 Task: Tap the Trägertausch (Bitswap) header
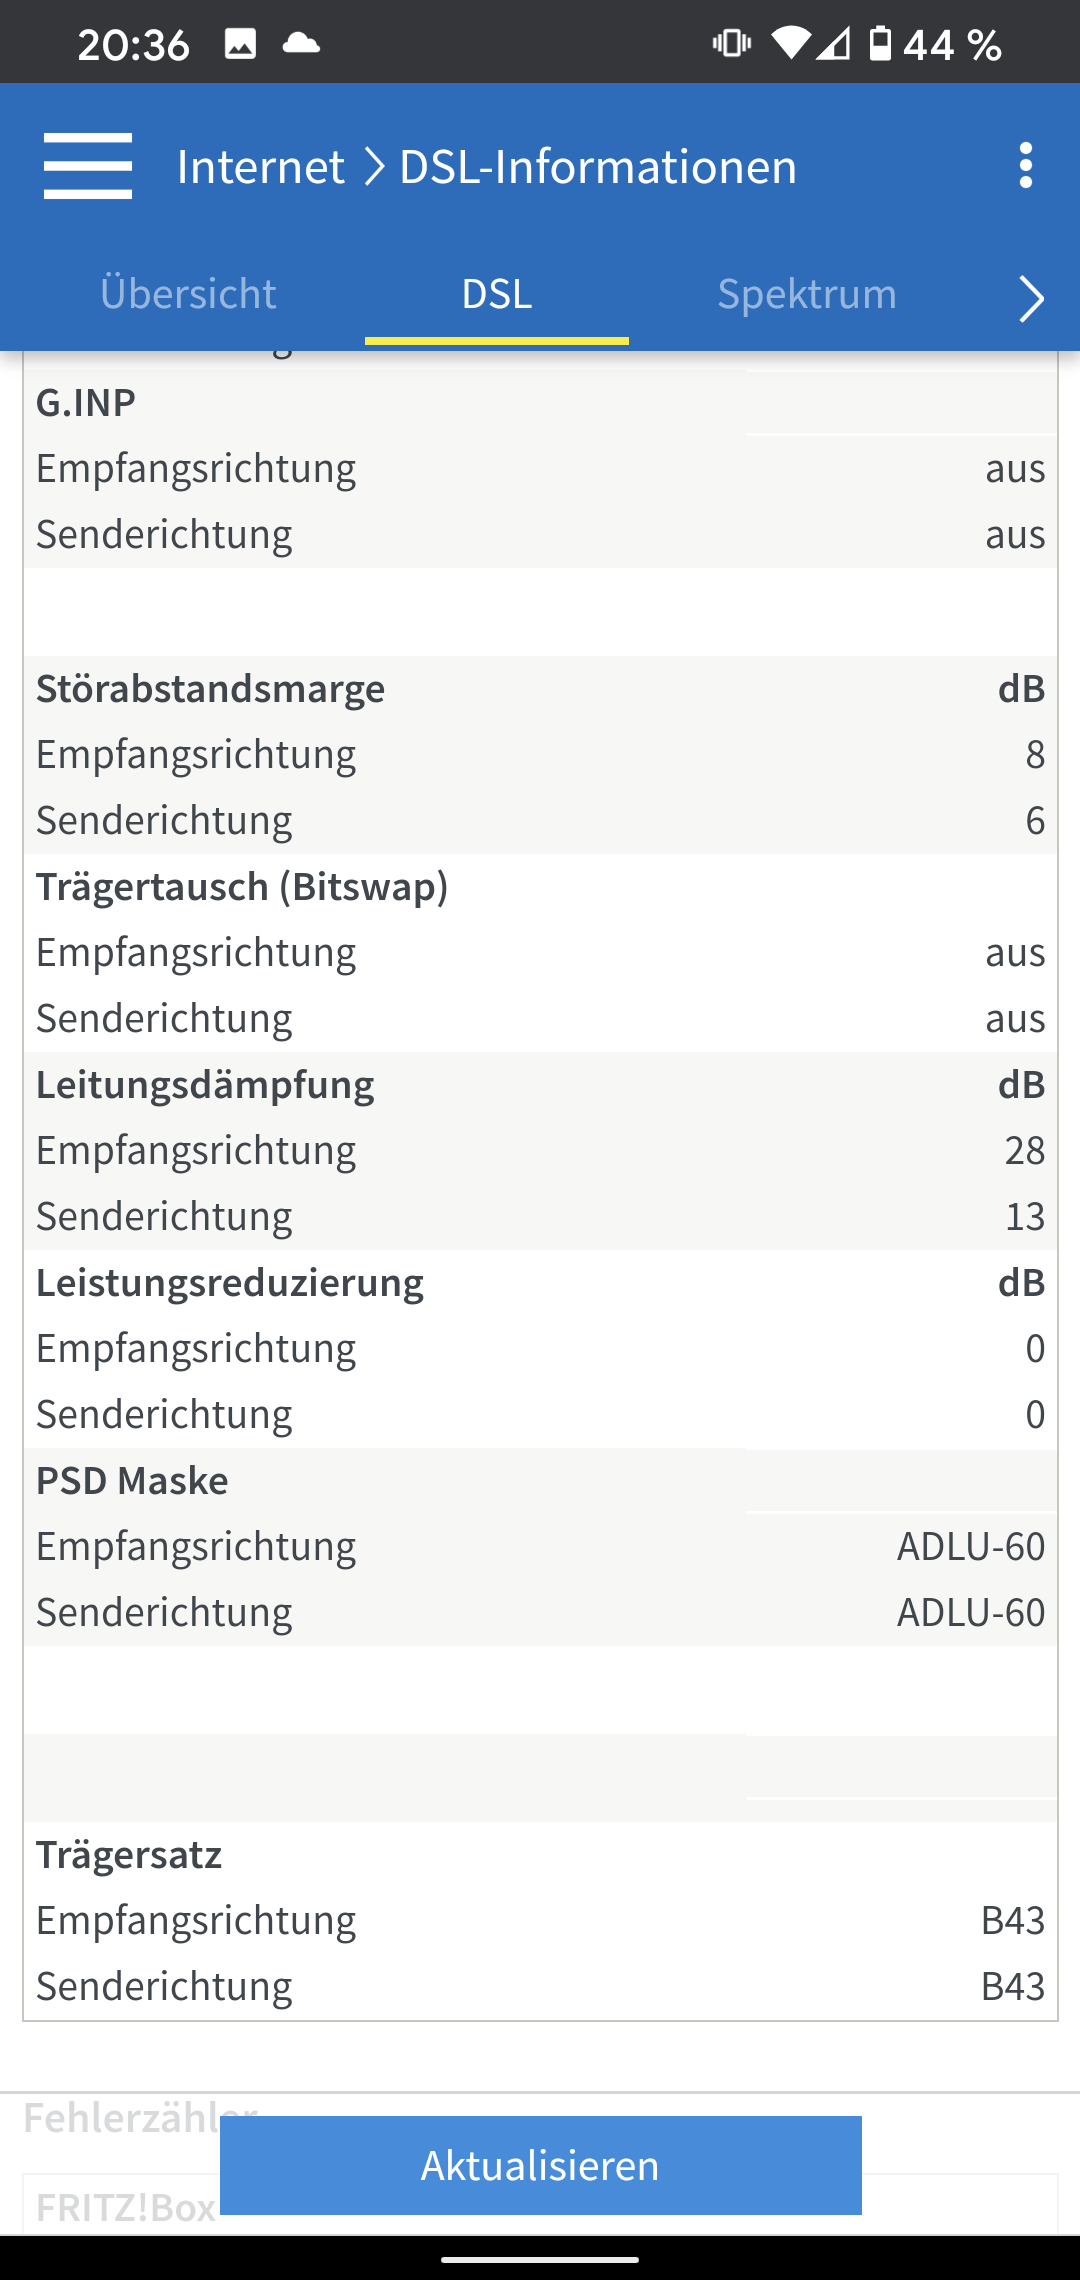[242, 887]
